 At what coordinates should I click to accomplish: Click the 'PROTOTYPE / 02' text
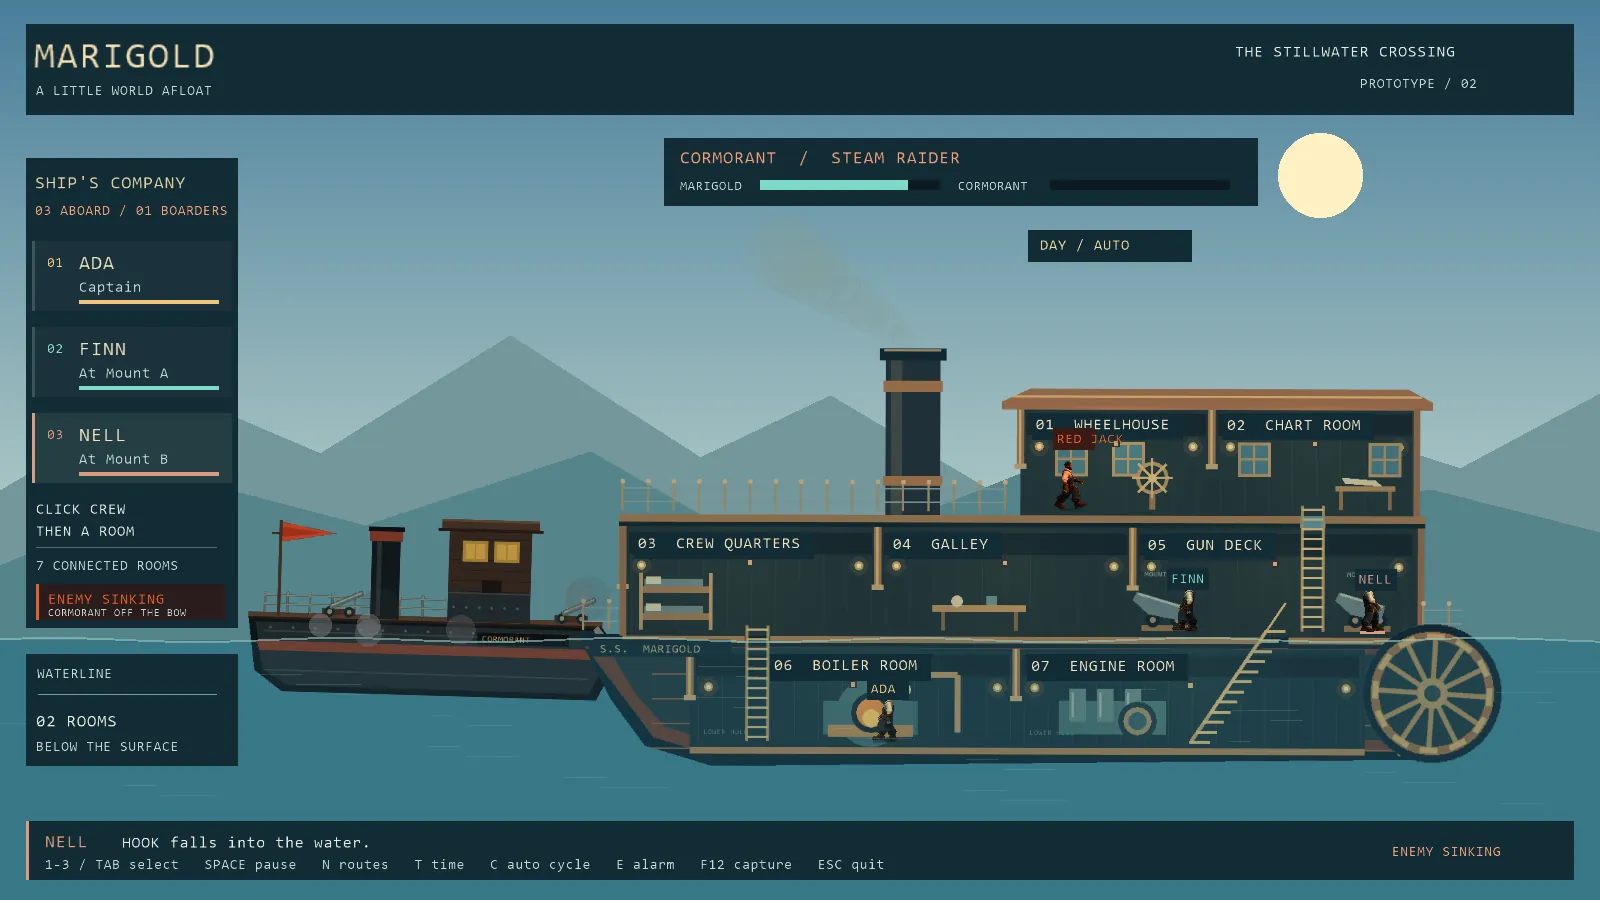tap(1418, 84)
